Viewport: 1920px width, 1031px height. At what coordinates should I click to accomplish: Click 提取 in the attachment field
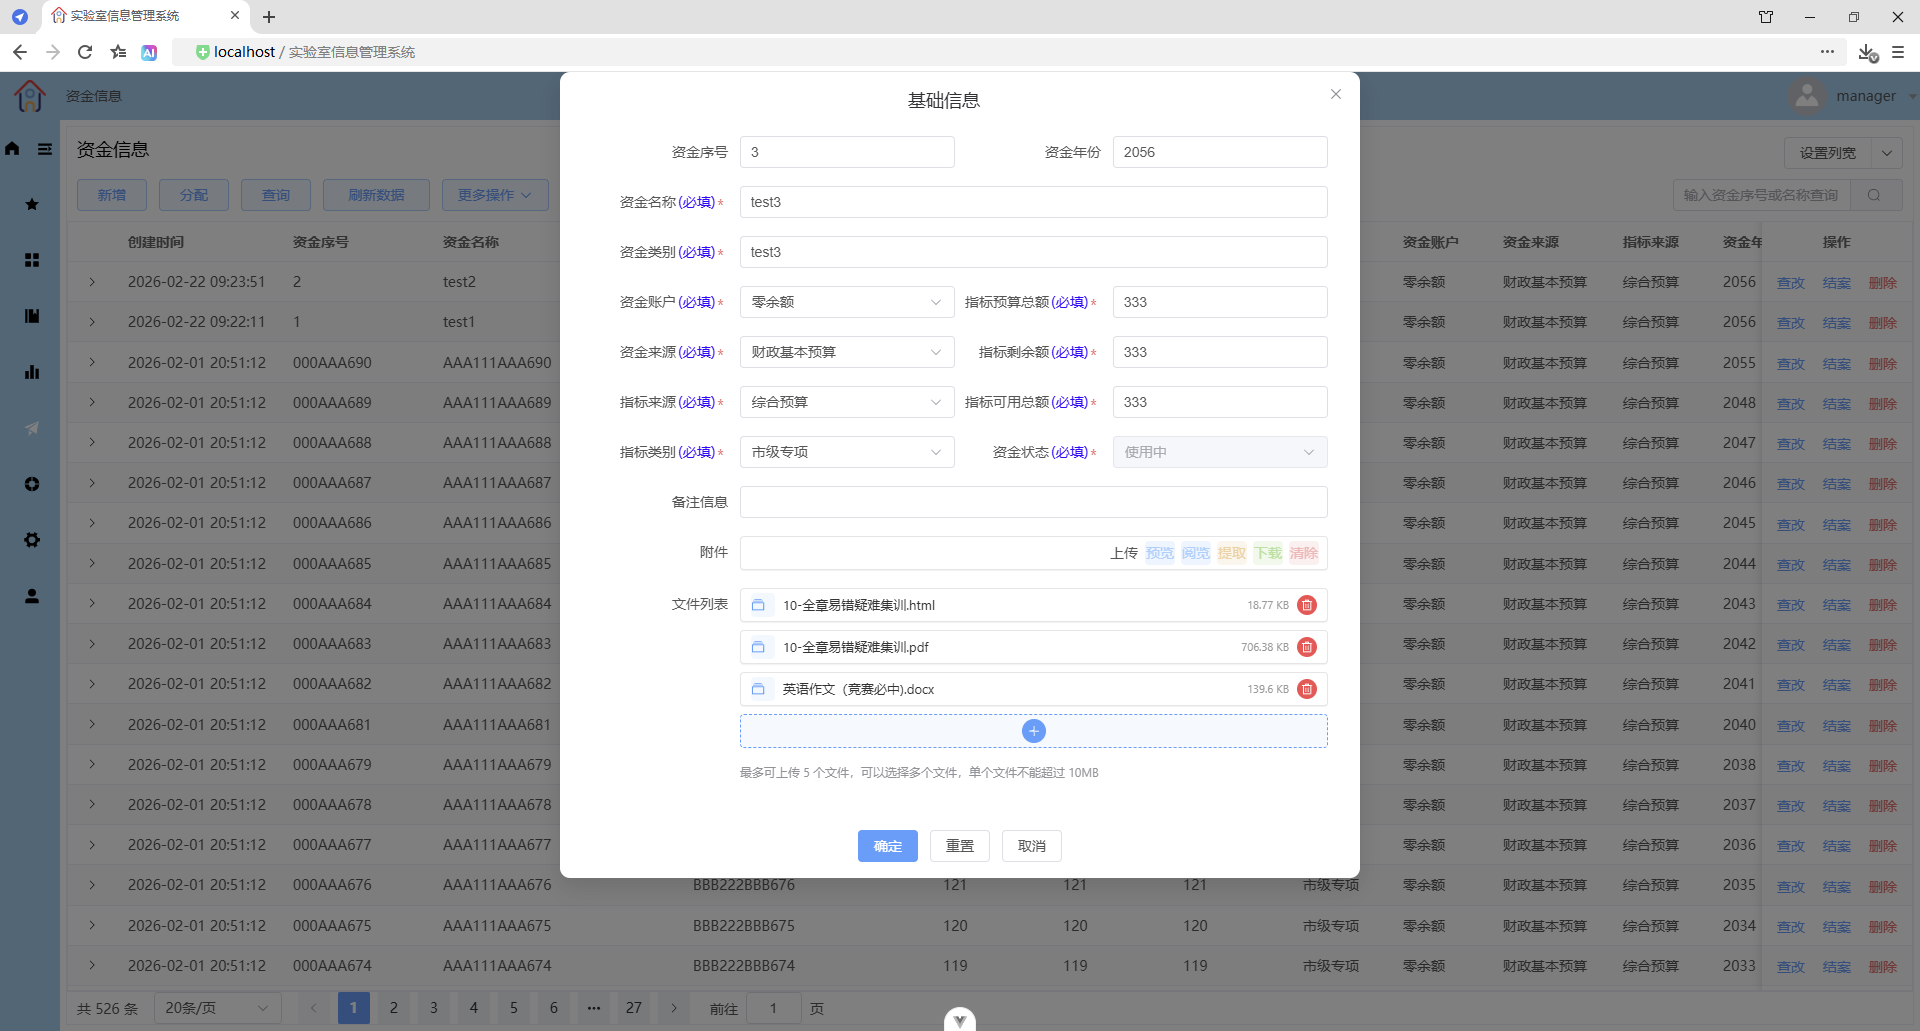tap(1232, 553)
